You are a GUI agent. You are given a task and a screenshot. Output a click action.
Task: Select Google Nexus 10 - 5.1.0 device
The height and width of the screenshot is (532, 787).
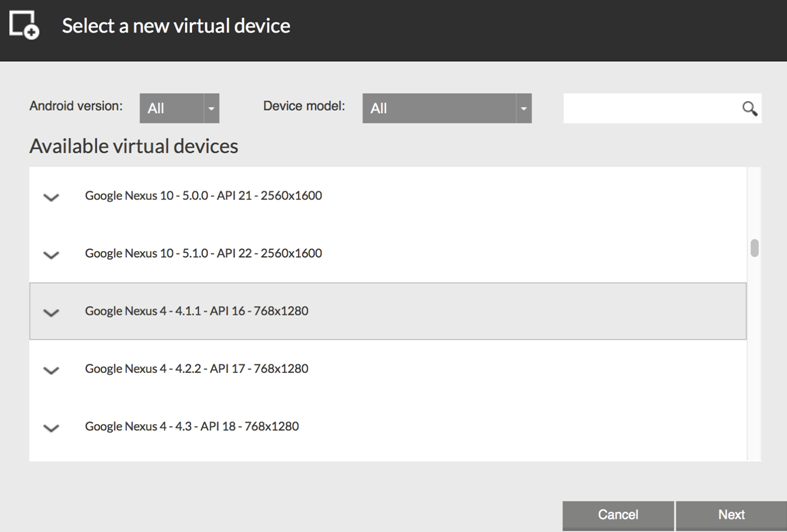(x=388, y=253)
